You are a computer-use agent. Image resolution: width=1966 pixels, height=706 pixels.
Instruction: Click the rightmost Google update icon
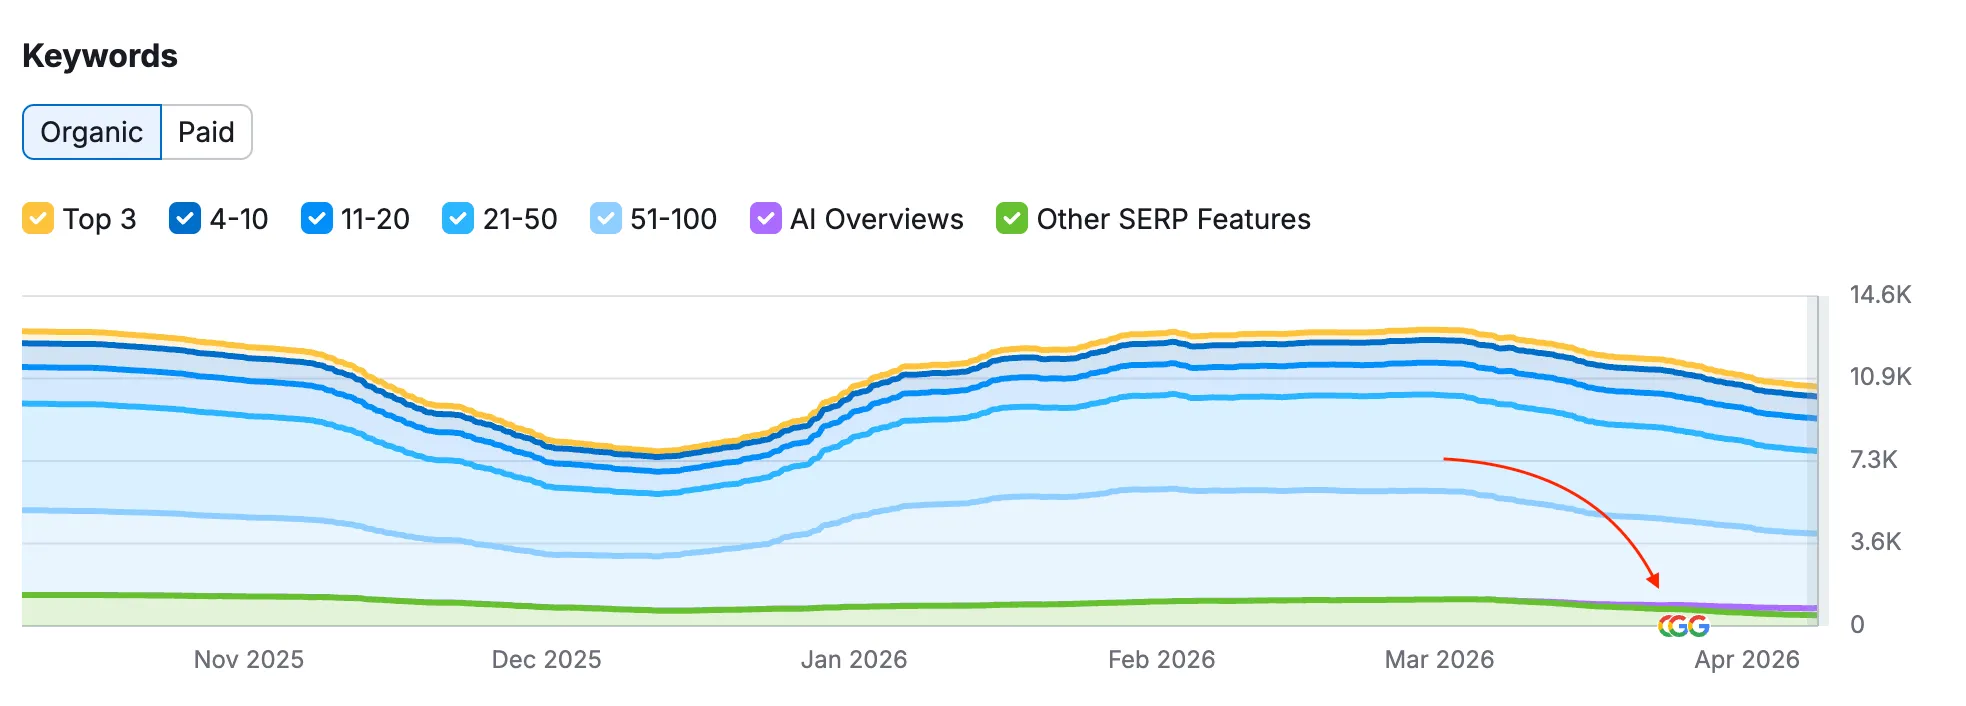[1699, 627]
